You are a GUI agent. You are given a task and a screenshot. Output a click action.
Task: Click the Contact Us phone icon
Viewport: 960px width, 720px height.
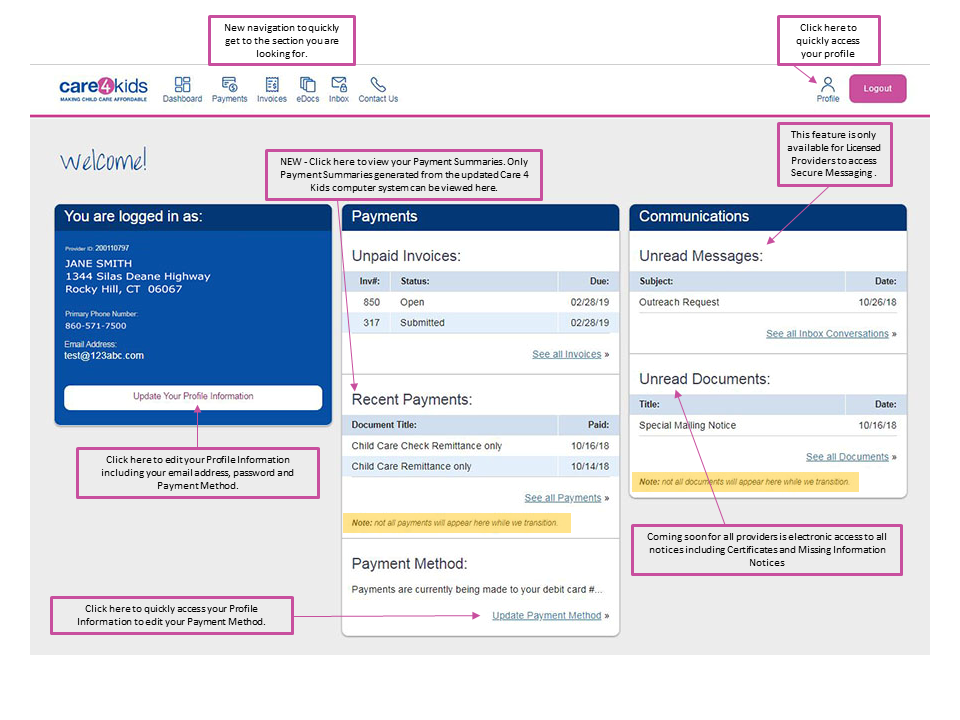click(x=377, y=88)
